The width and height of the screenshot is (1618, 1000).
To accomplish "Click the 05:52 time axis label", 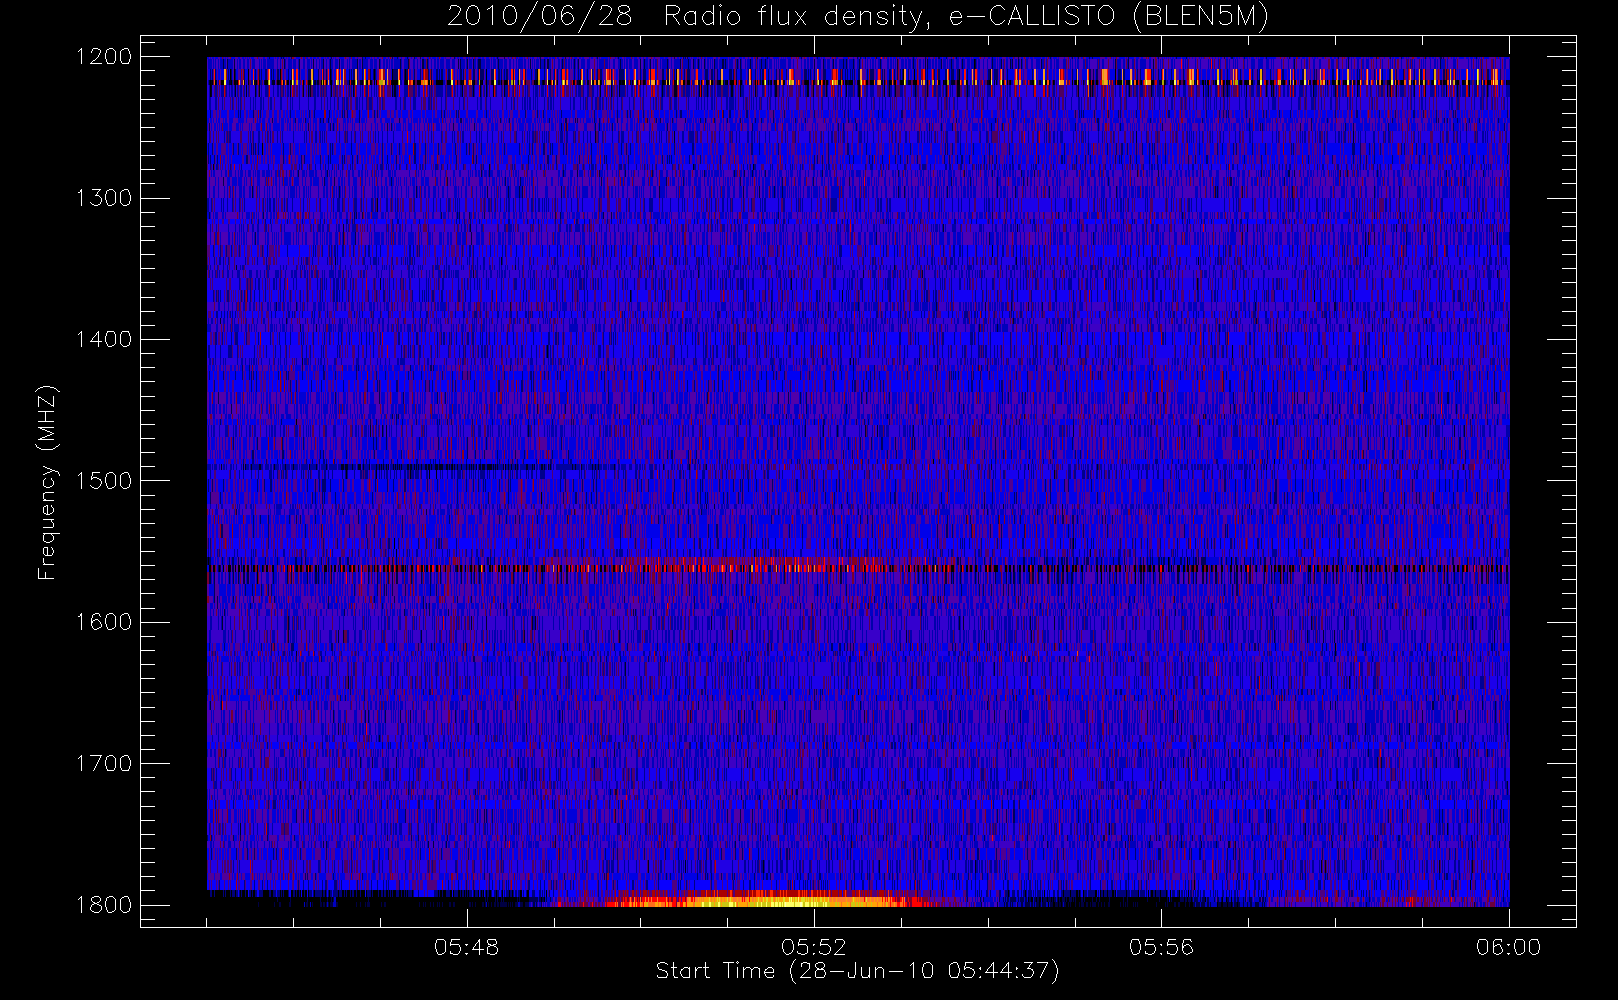I will [814, 947].
